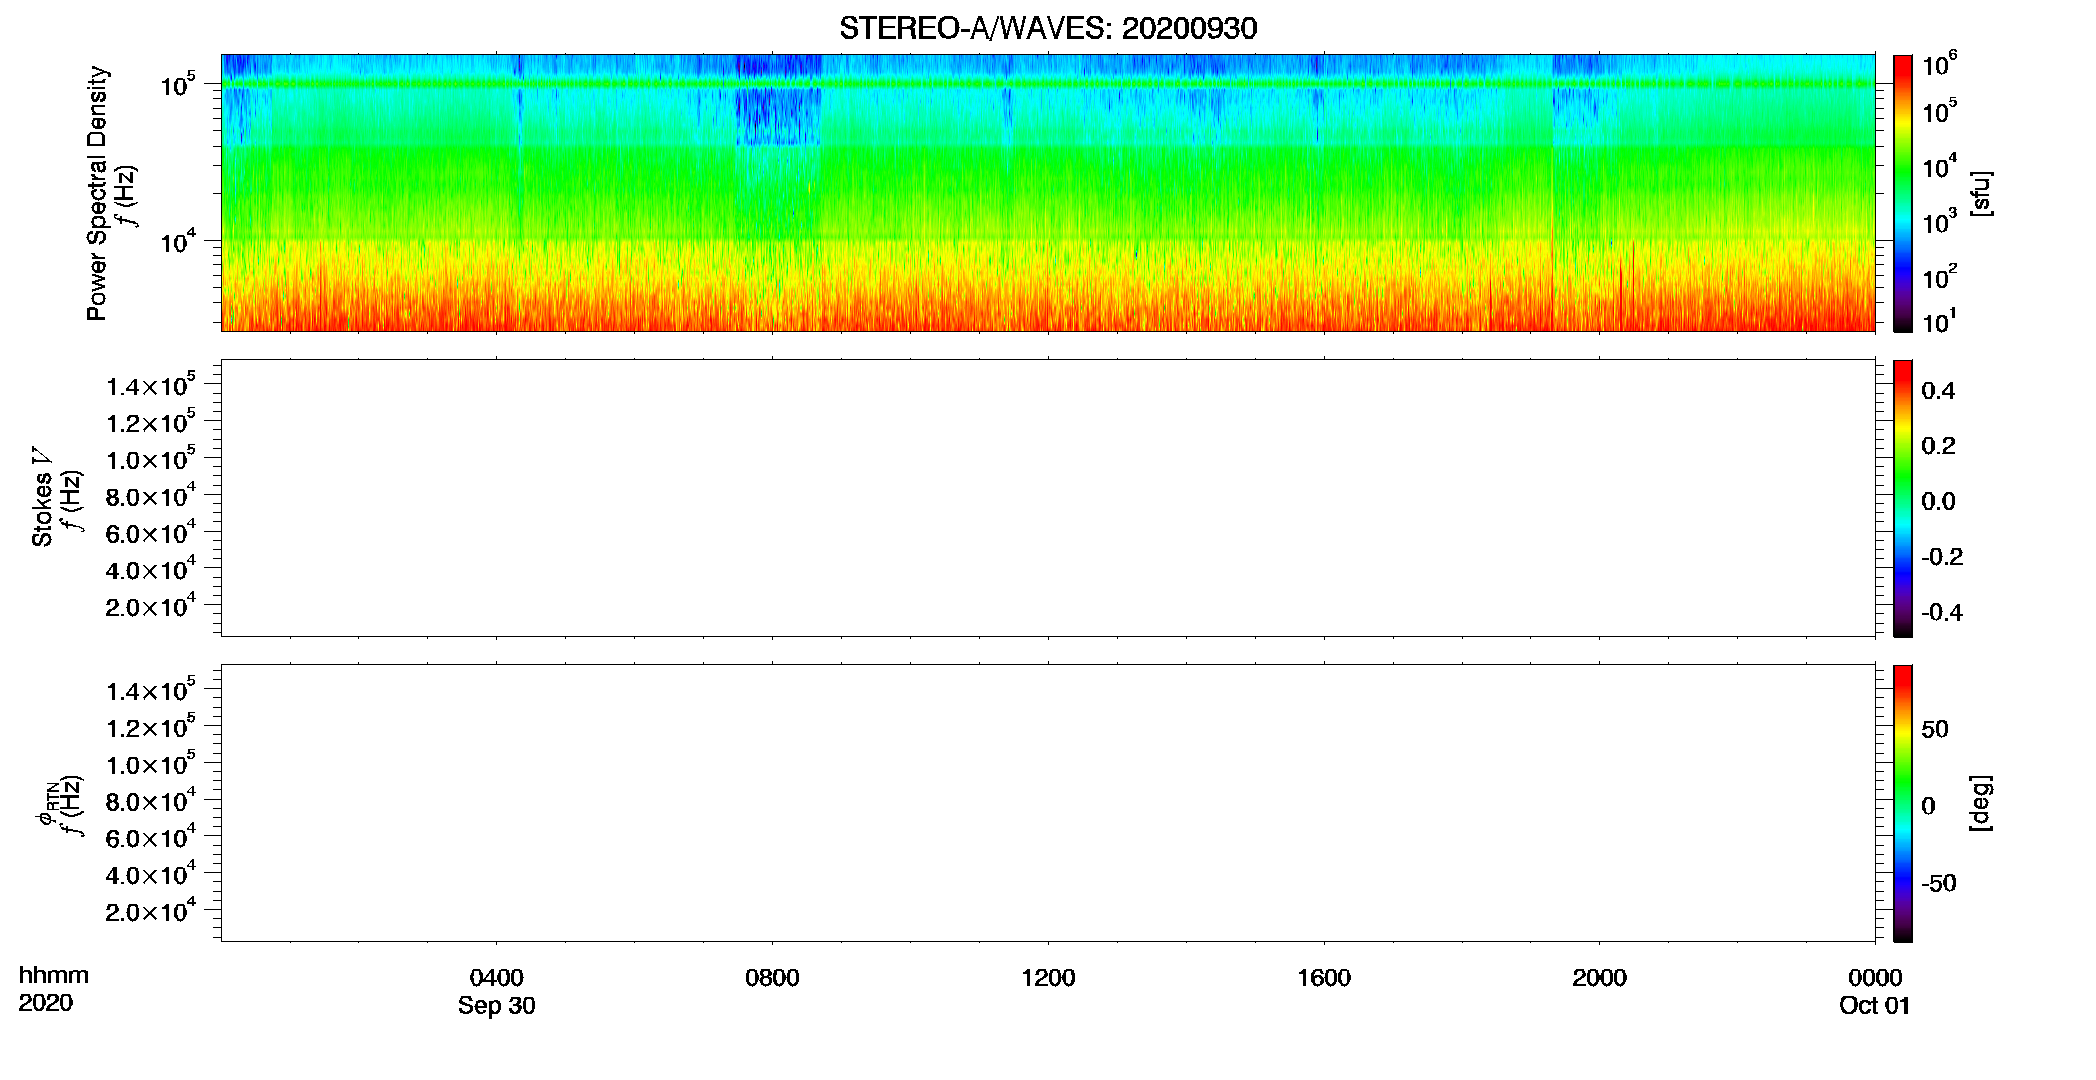2096x1080 pixels.
Task: Click the Stokes V axis label
Action: (42, 496)
